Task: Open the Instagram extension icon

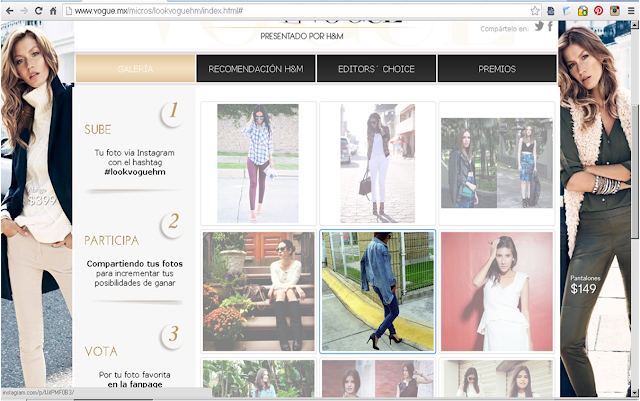Action: pos(615,11)
